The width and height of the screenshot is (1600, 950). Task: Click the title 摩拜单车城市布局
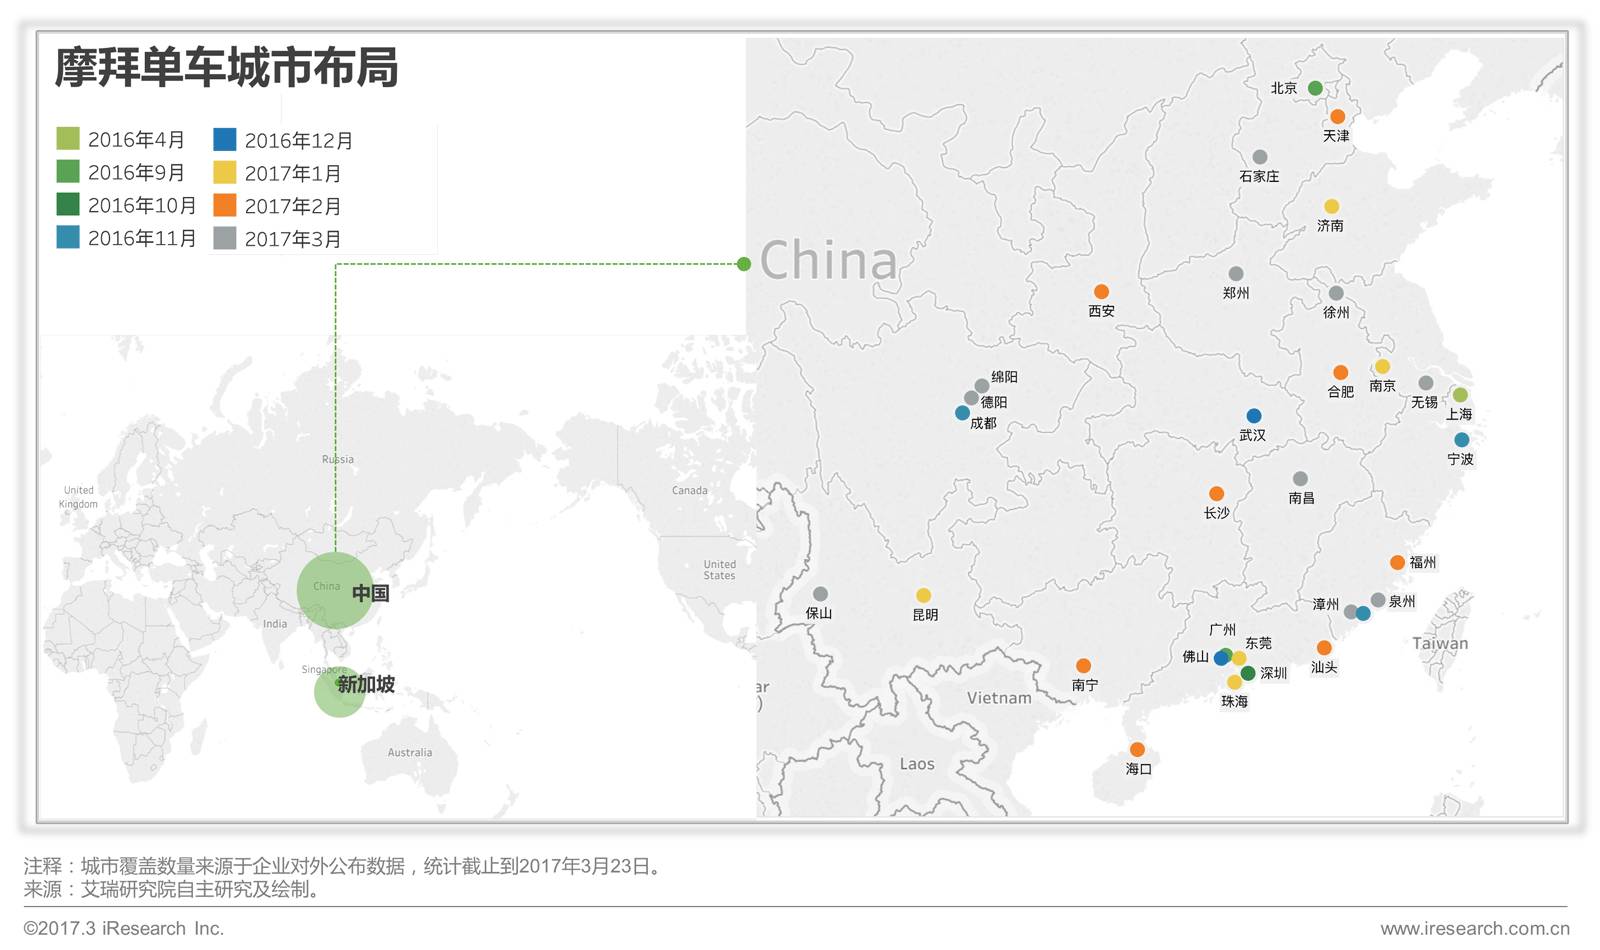click(227, 68)
